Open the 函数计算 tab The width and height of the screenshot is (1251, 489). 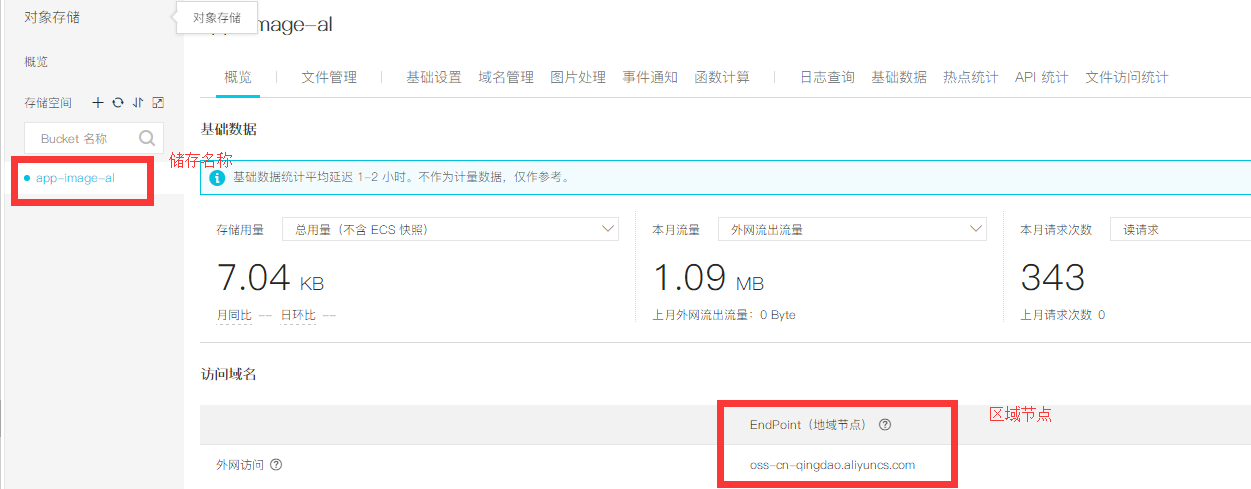tap(722, 77)
